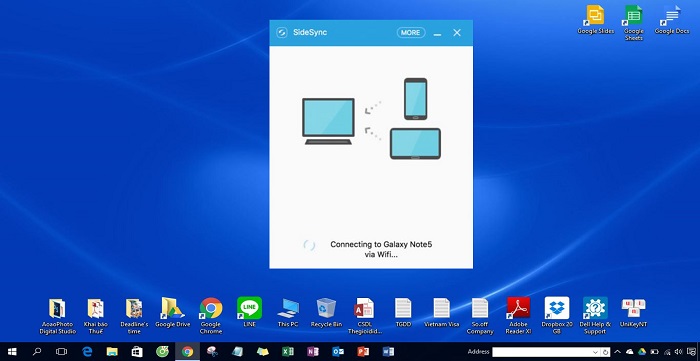The height and width of the screenshot is (361, 700).
Task: Click the taskbar Address input field
Action: pyautogui.click(x=546, y=352)
